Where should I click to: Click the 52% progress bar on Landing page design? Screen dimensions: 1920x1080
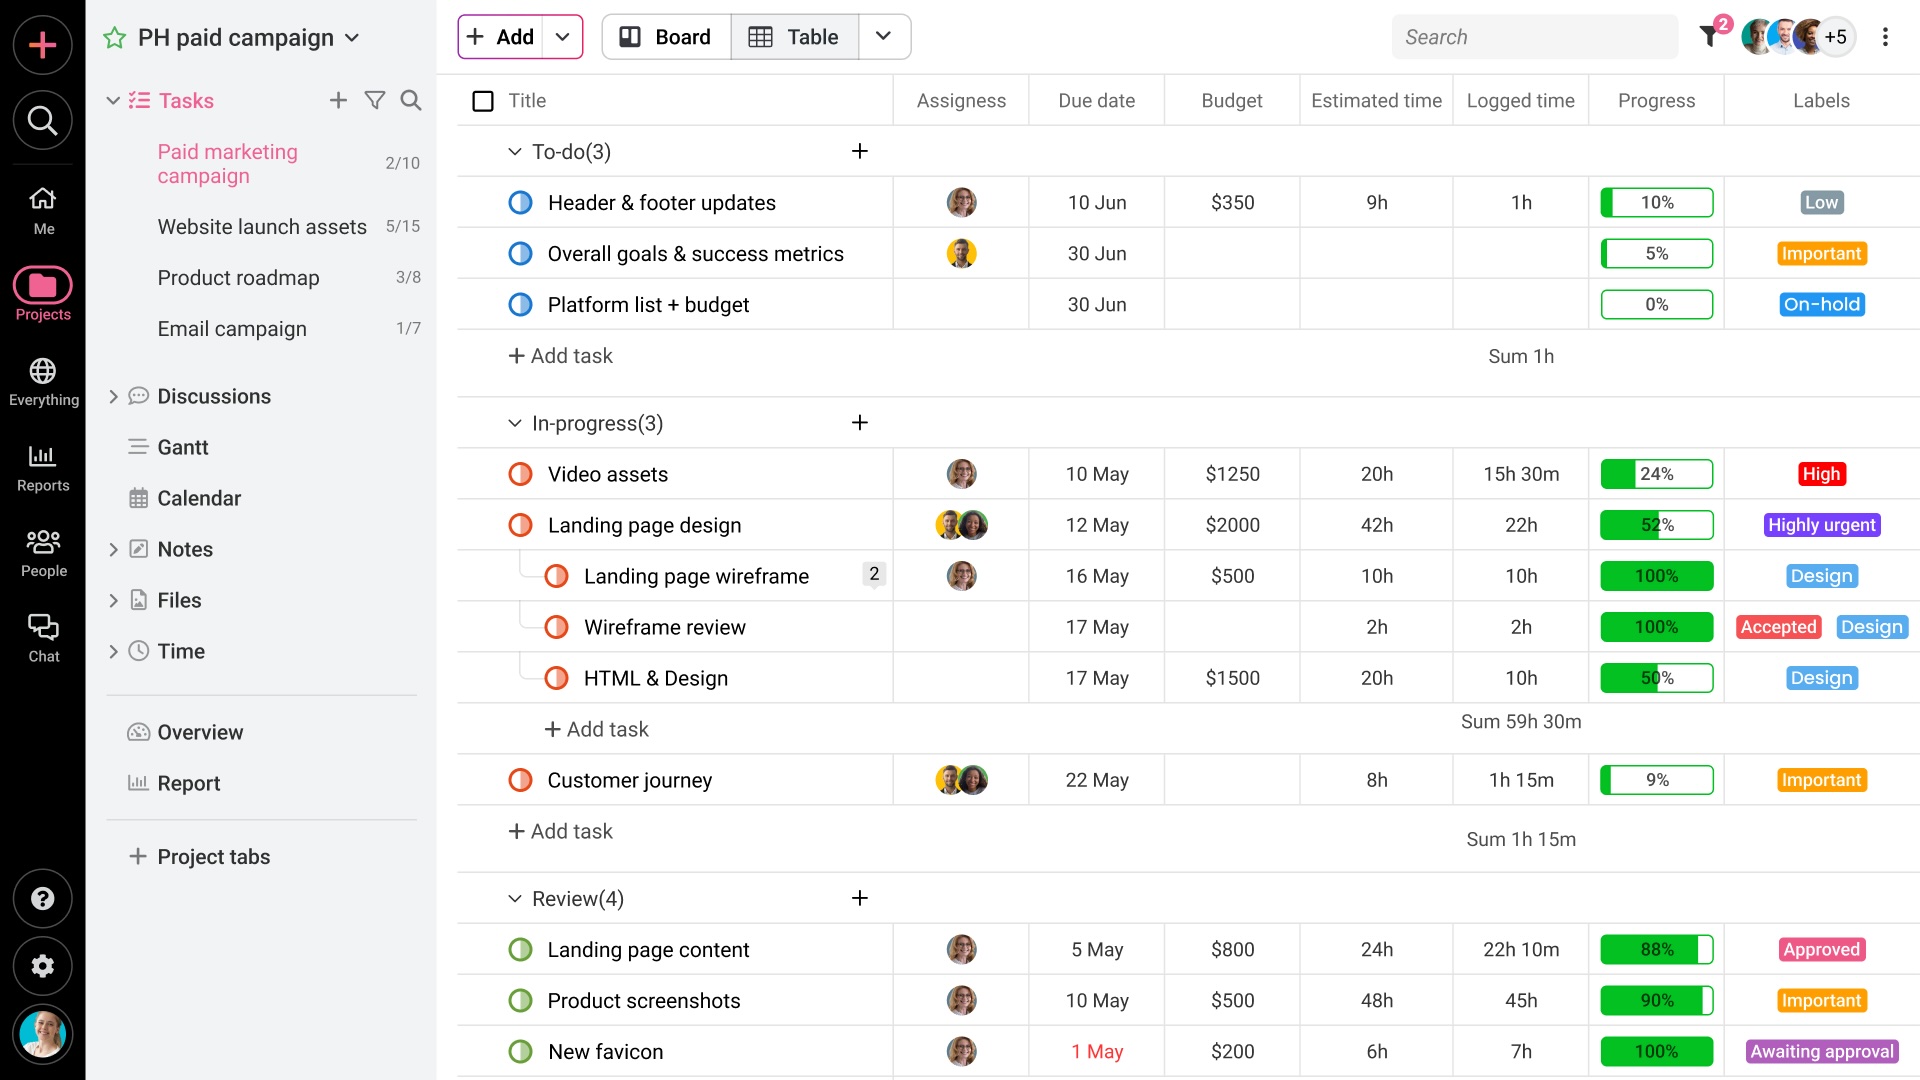click(x=1656, y=524)
